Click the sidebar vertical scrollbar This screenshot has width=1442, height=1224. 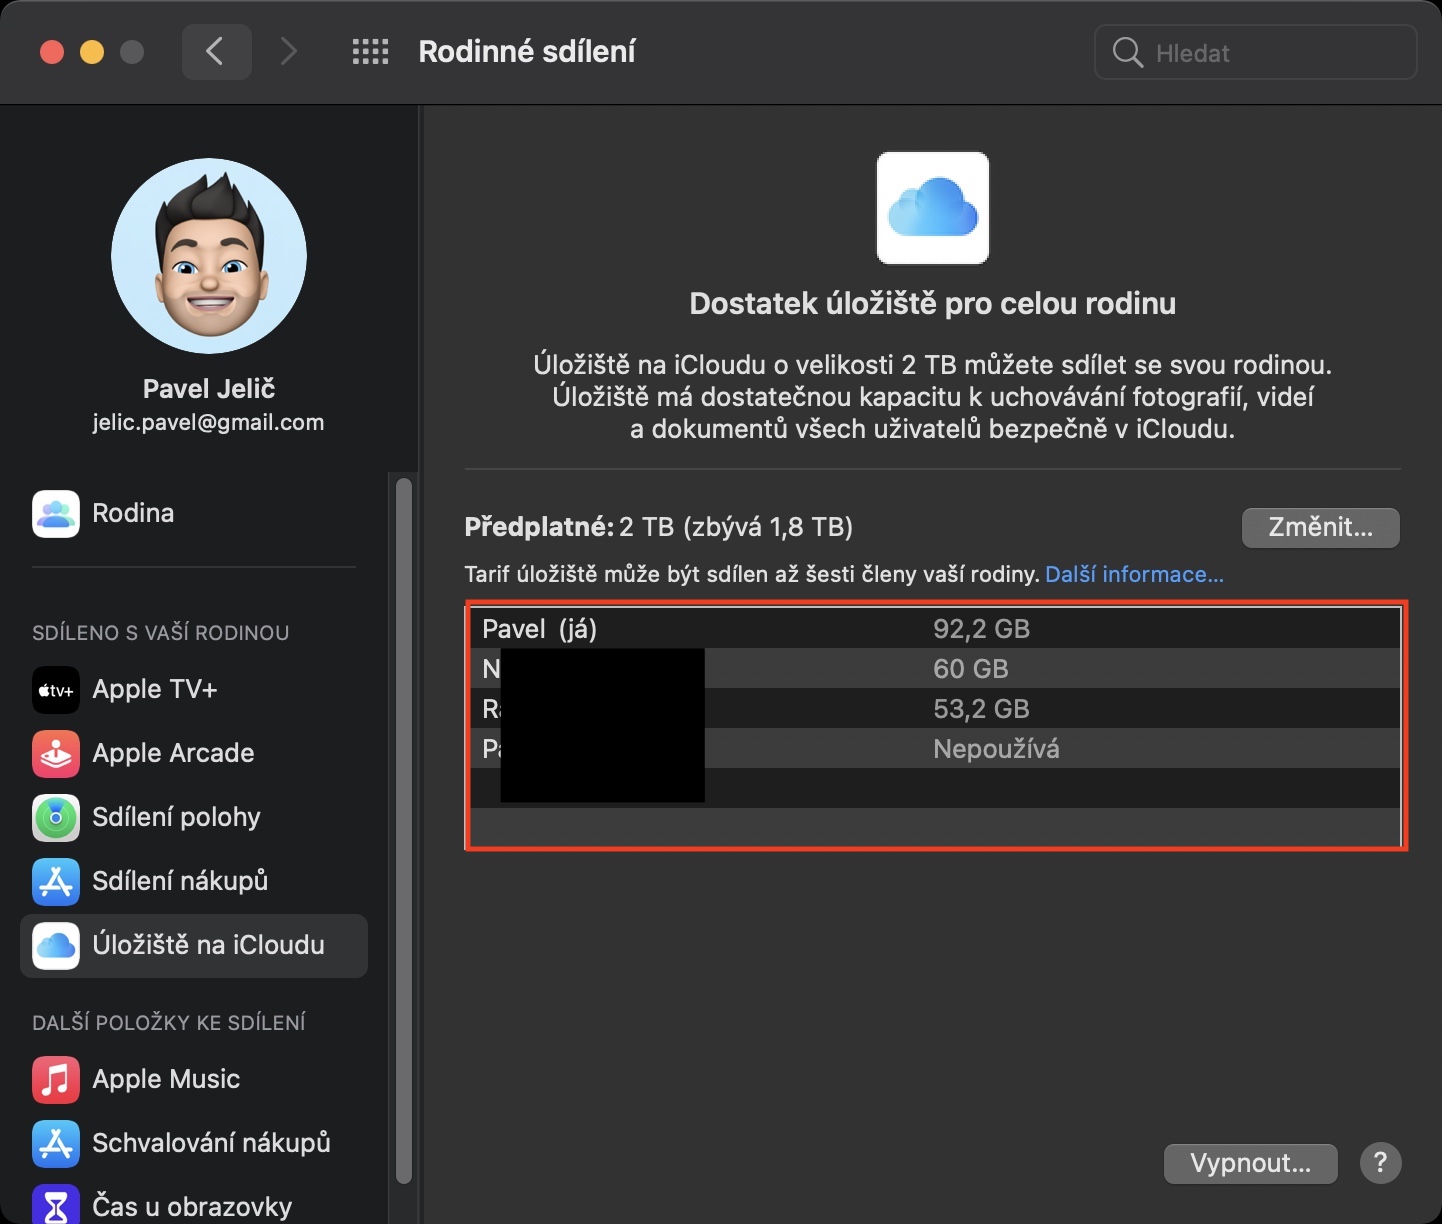[403, 830]
